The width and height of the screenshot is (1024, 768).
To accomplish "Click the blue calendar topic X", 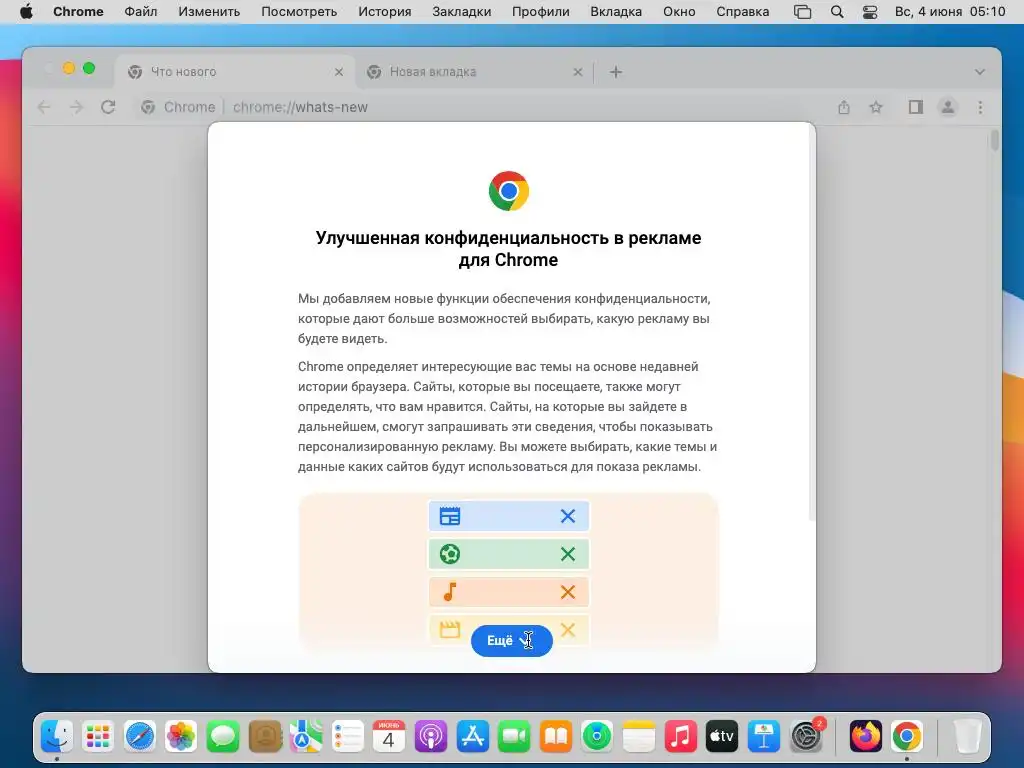I will [x=568, y=516].
